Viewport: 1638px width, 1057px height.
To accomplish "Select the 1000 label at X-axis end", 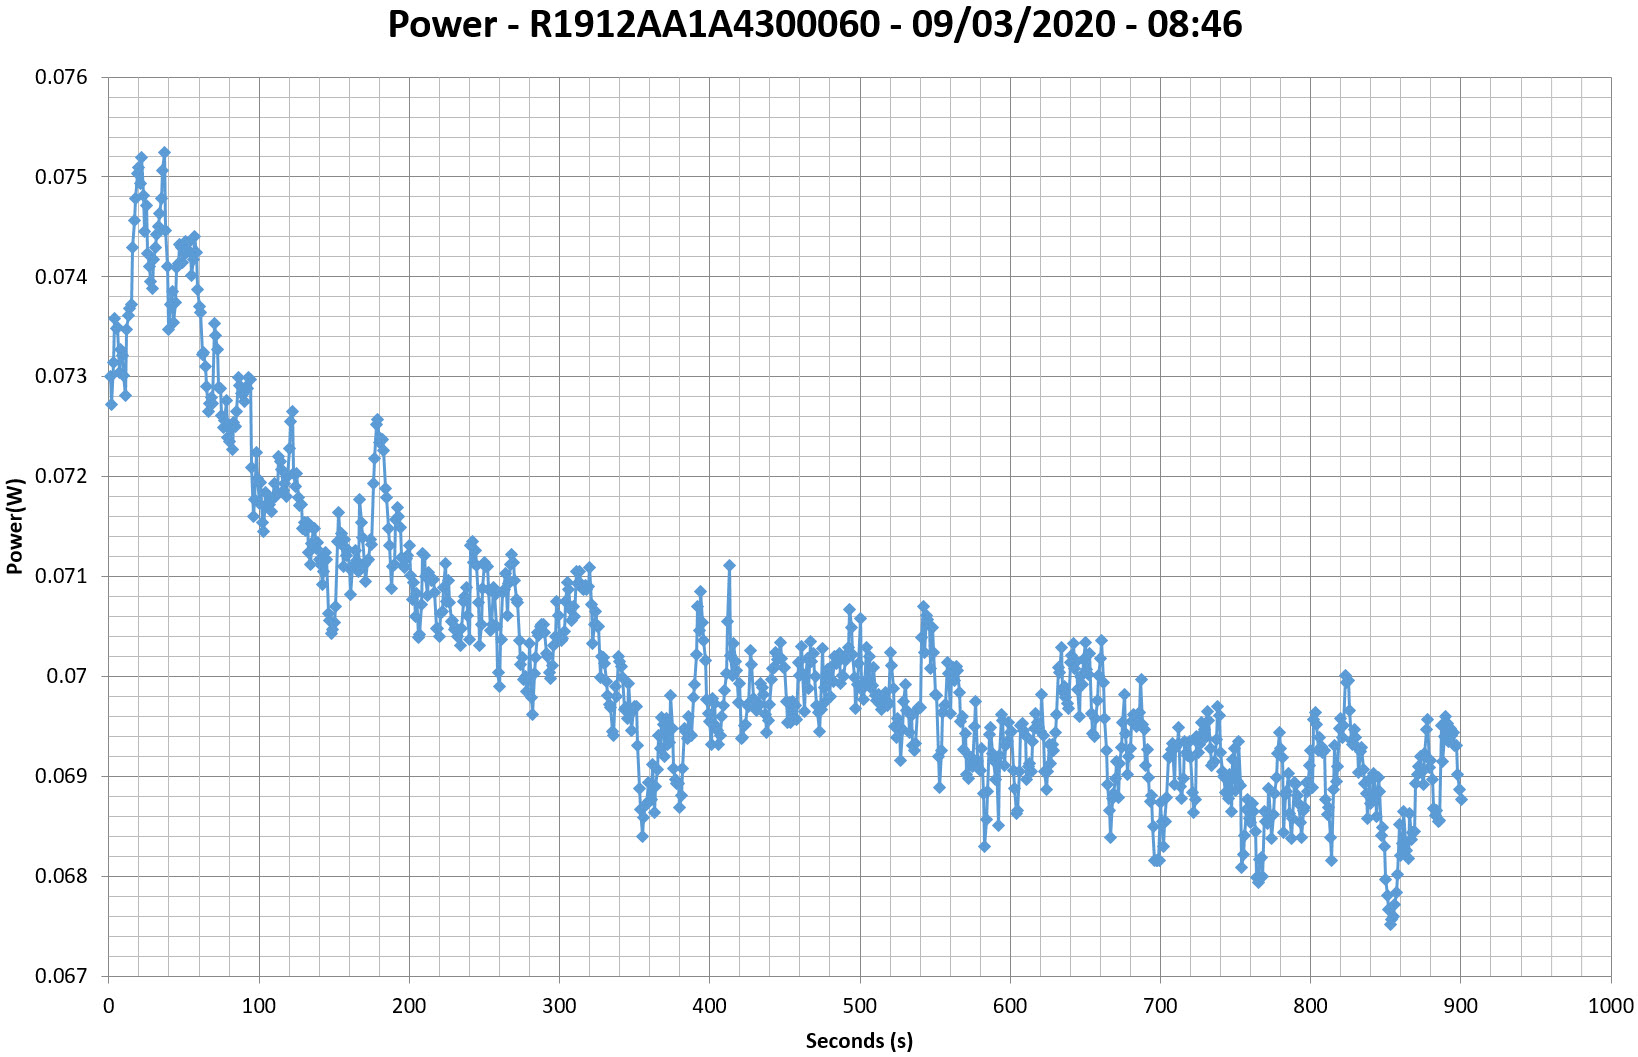I will (1610, 1006).
